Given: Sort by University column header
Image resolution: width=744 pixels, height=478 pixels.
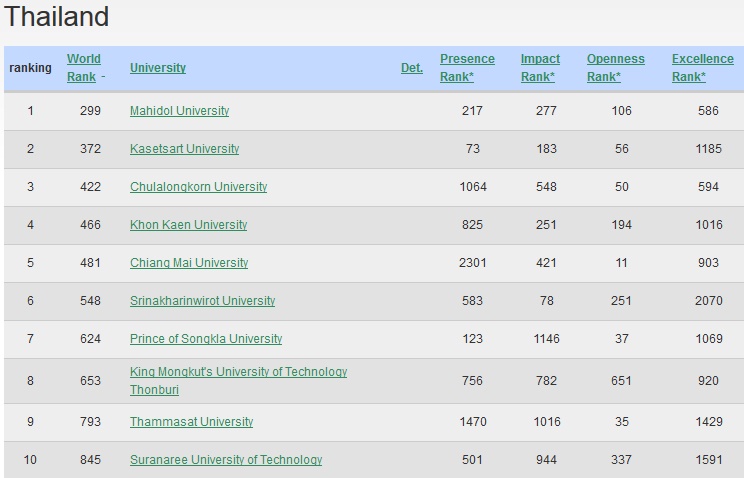Looking at the screenshot, I should coord(157,68).
